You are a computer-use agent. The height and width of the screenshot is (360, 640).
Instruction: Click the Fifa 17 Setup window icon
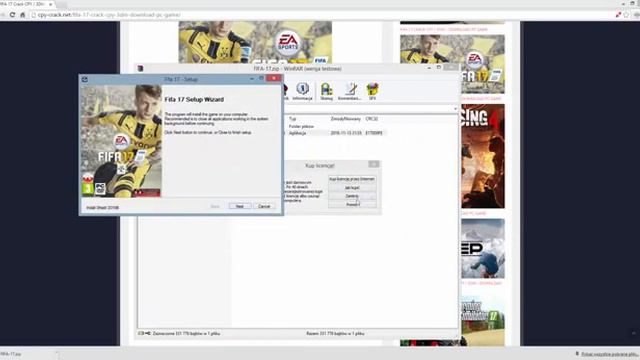point(84,79)
